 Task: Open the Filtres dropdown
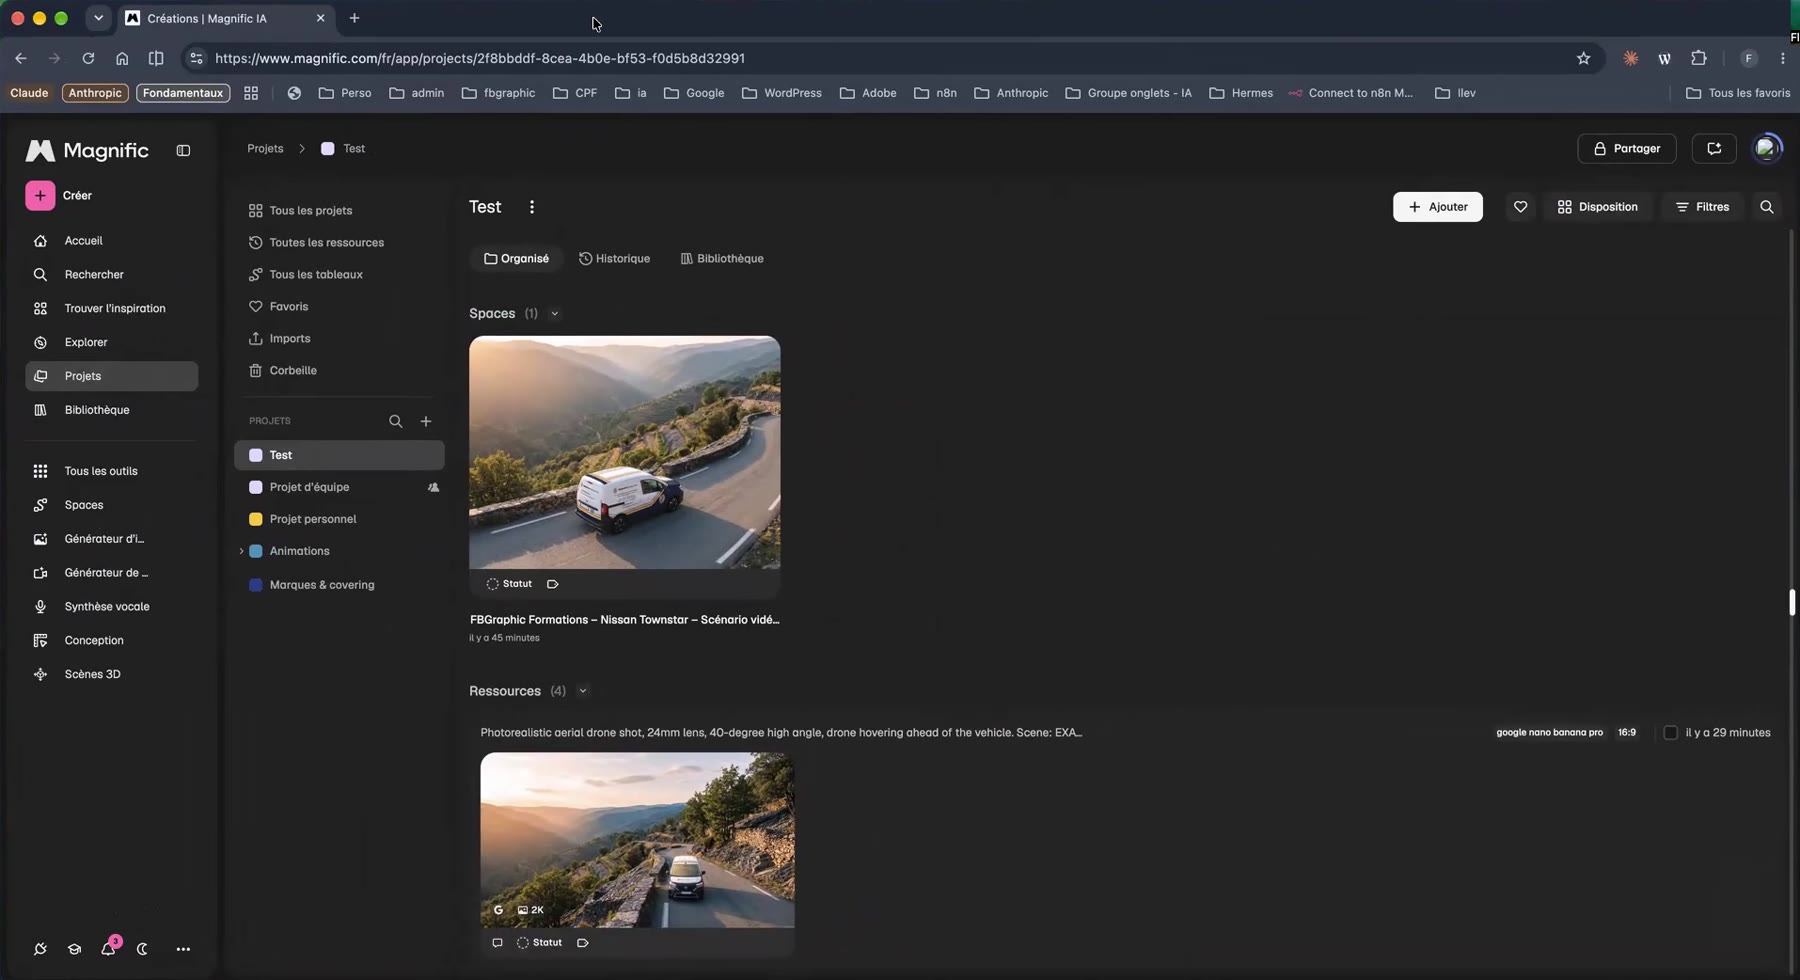pyautogui.click(x=1703, y=207)
